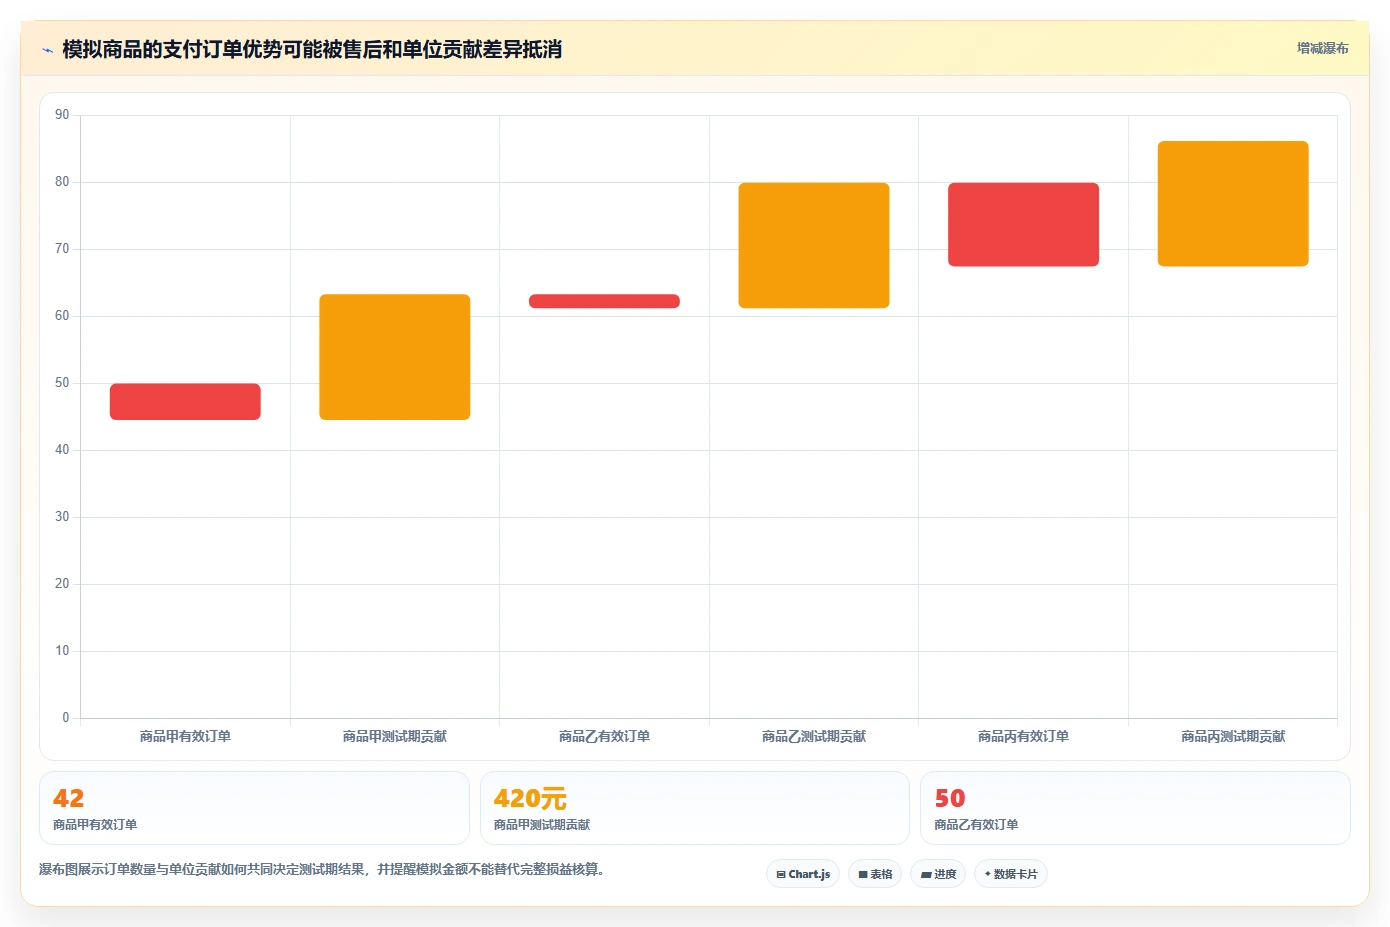This screenshot has height=927, width=1390.
Task: Click the 表格 tag chip
Action: (x=875, y=874)
